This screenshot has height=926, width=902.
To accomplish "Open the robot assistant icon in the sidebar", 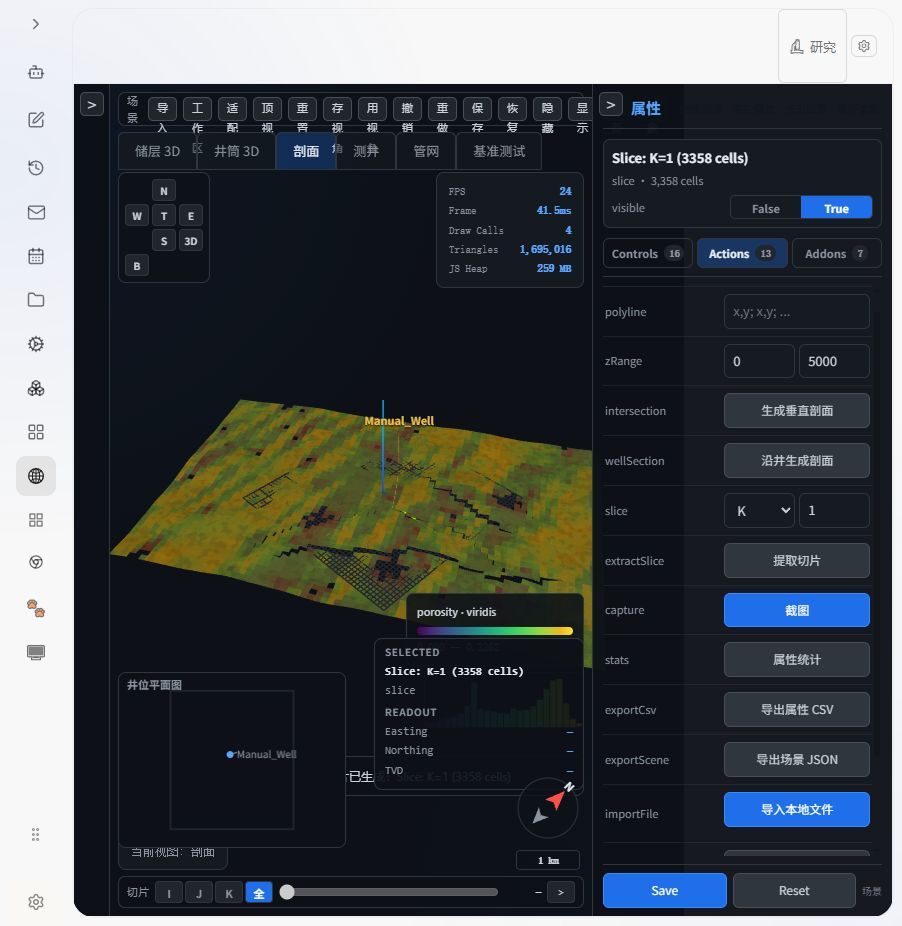I will click(x=36, y=72).
